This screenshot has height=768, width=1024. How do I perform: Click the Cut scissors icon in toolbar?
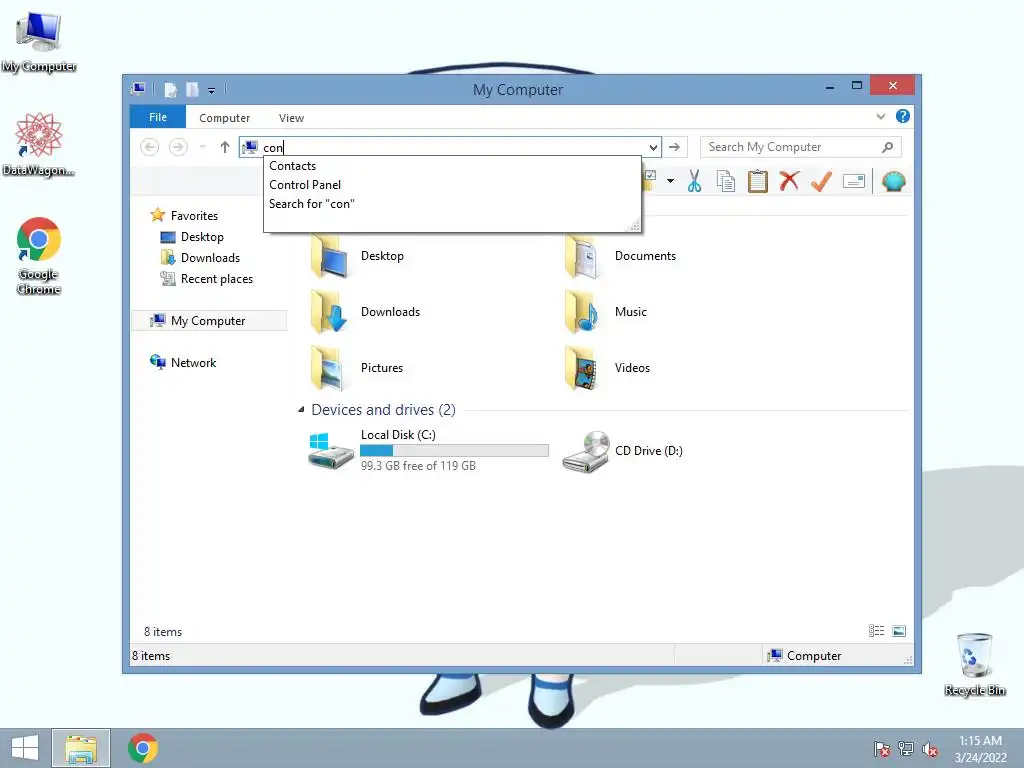[x=694, y=182]
